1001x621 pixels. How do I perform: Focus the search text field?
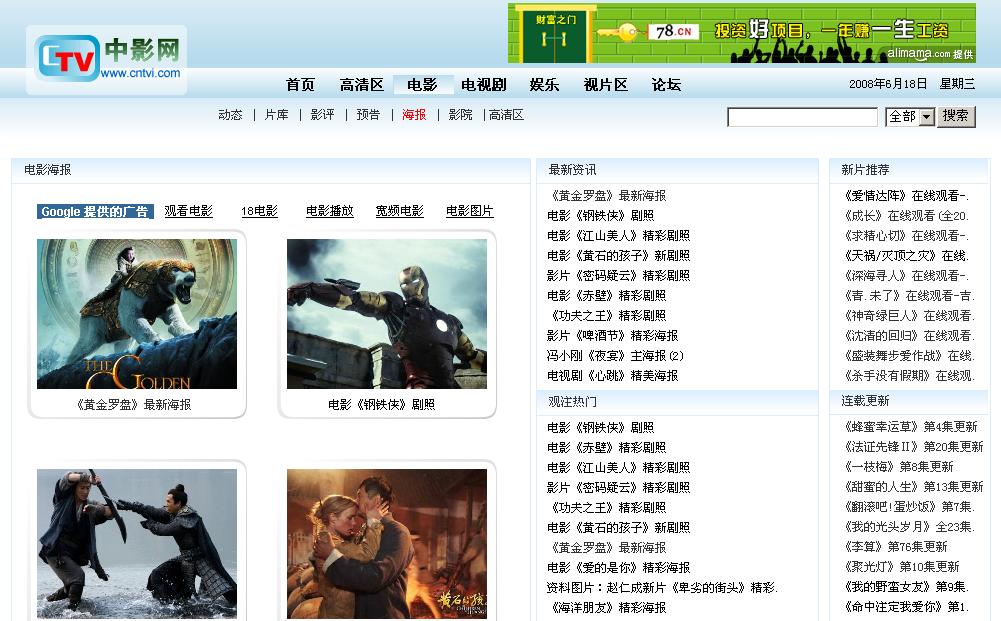click(x=802, y=117)
